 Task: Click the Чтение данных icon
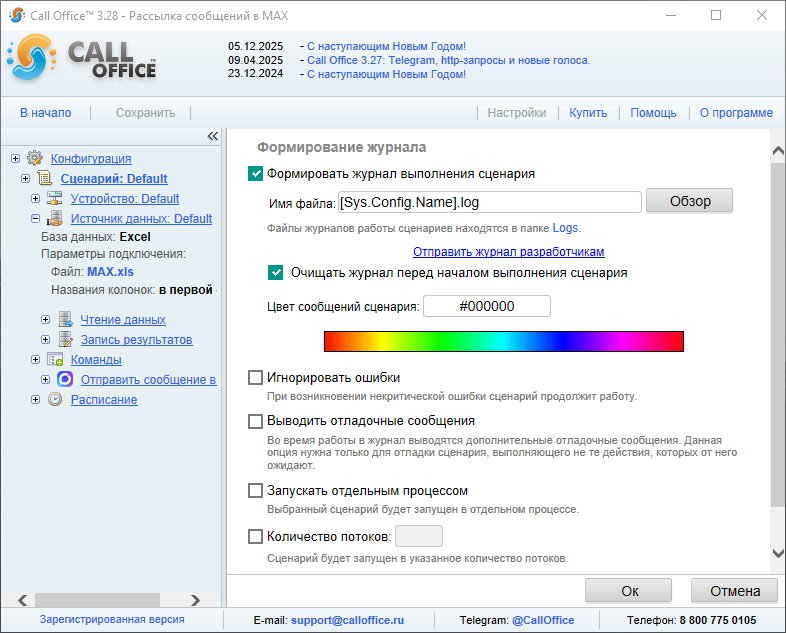[x=65, y=319]
